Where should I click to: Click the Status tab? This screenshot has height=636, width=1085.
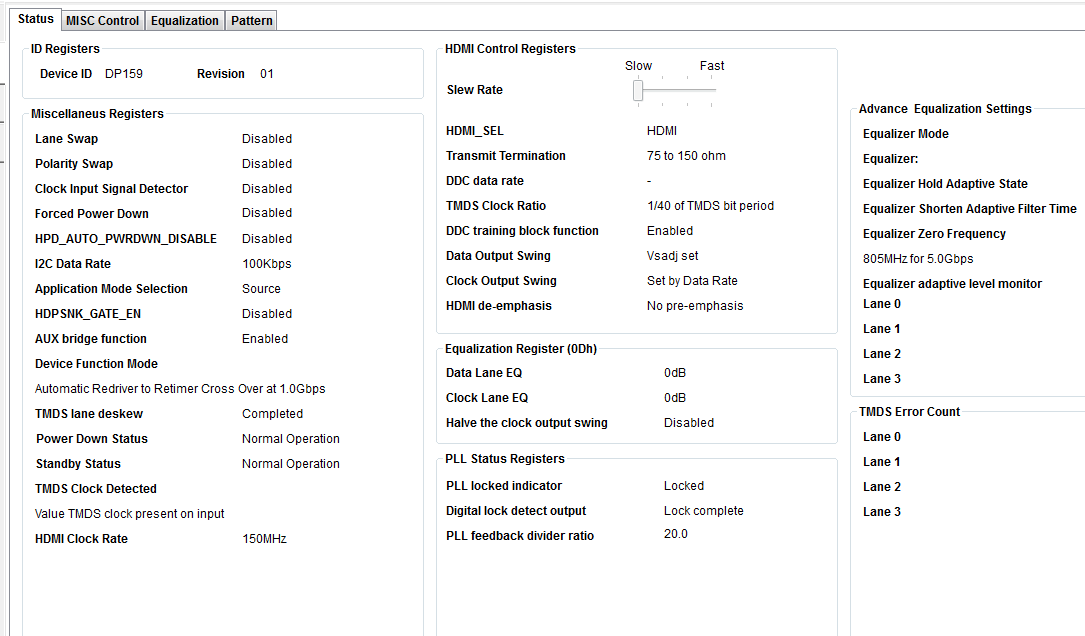pyautogui.click(x=36, y=19)
